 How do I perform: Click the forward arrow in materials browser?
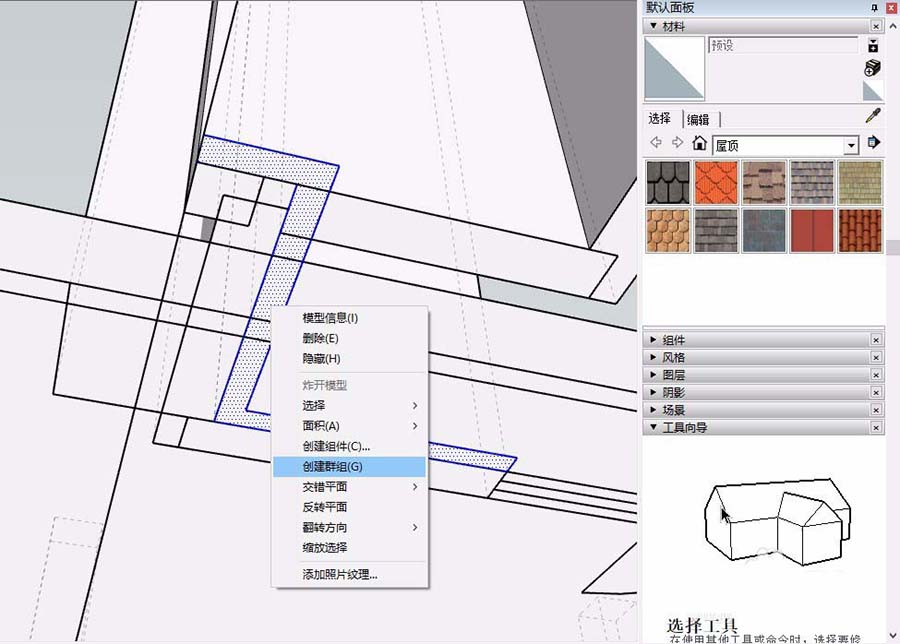[677, 144]
